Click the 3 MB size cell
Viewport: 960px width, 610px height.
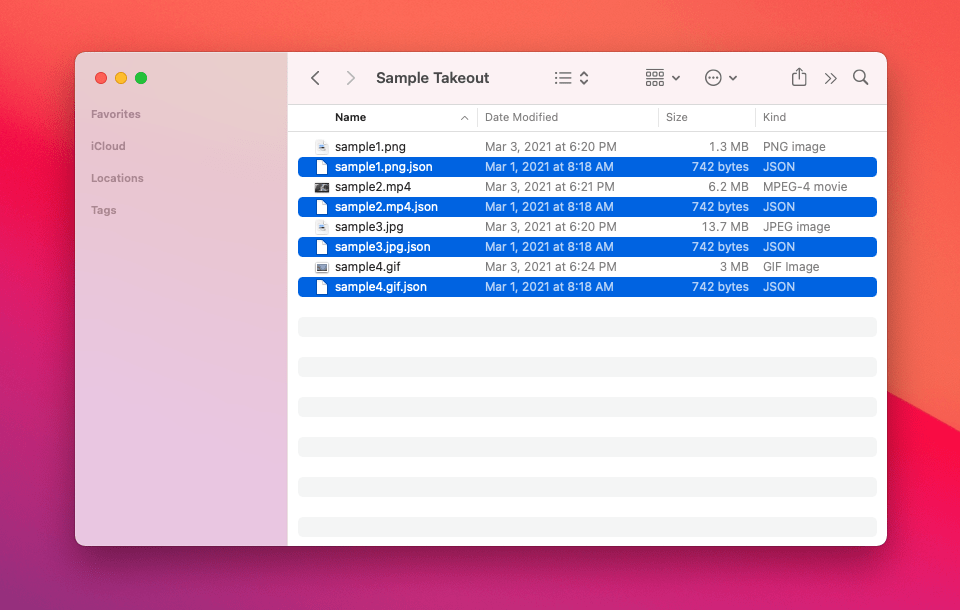[734, 267]
